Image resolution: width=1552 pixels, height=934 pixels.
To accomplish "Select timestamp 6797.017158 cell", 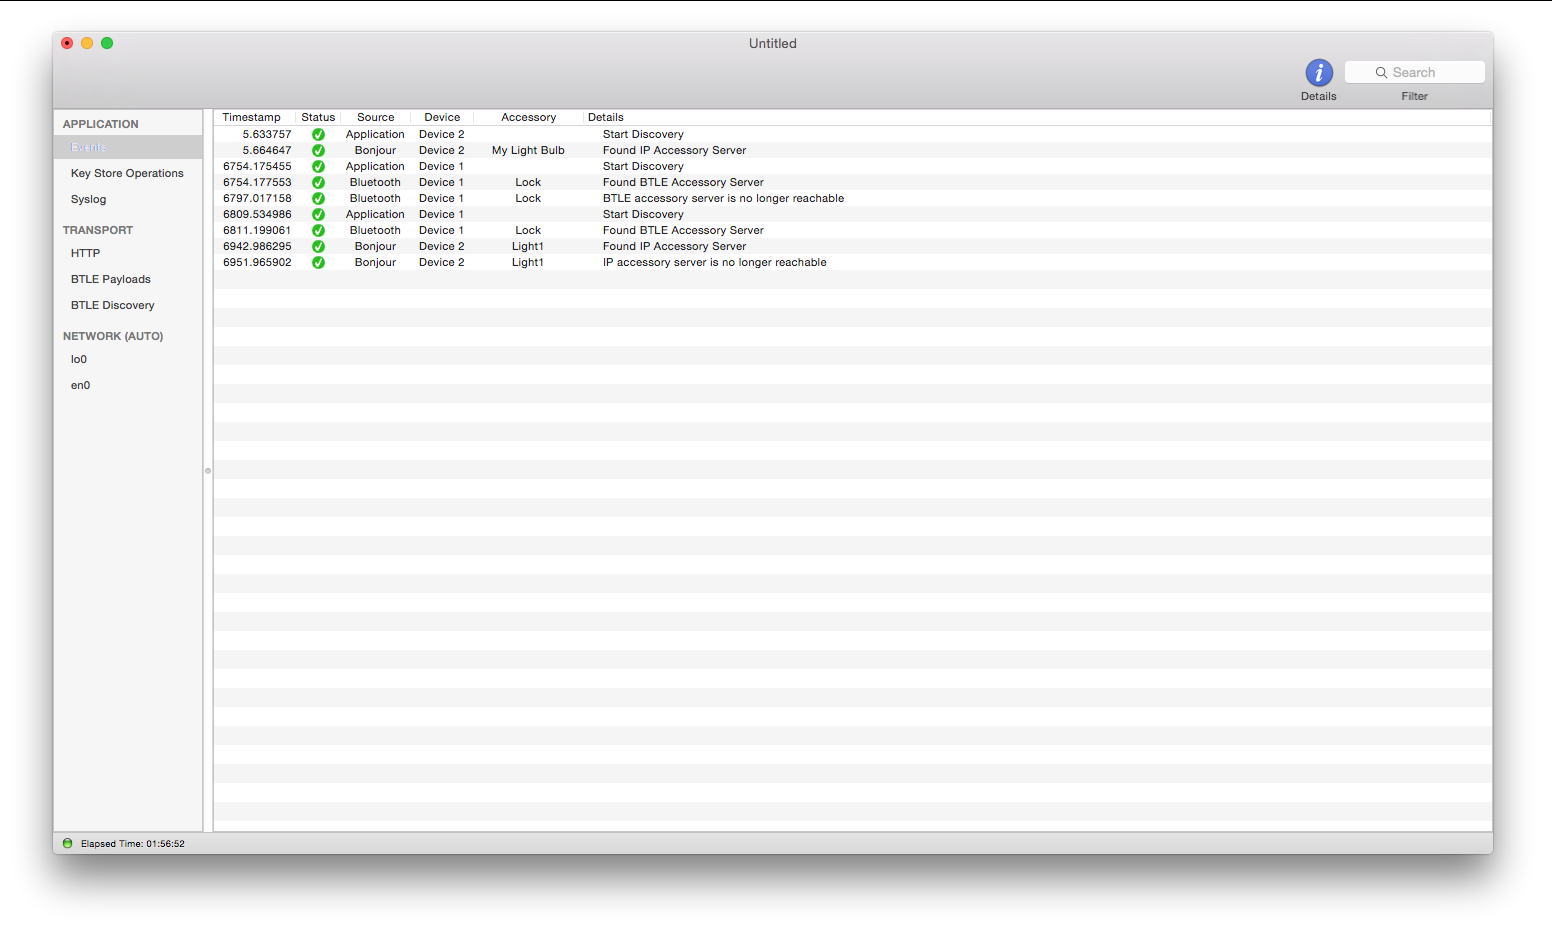I will (x=257, y=198).
